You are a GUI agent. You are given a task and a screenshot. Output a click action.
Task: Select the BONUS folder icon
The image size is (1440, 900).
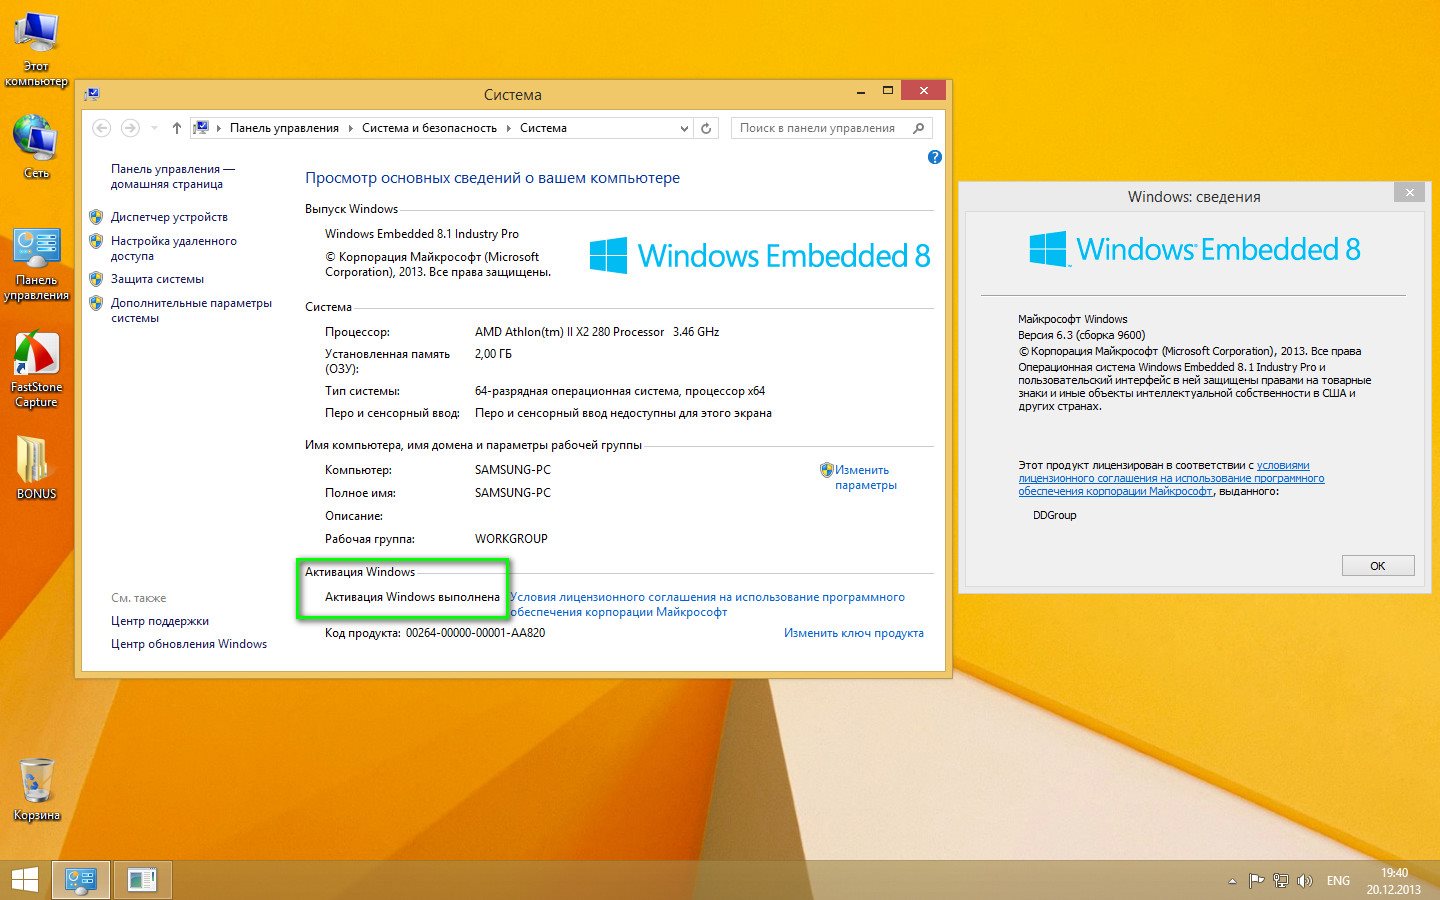point(36,467)
